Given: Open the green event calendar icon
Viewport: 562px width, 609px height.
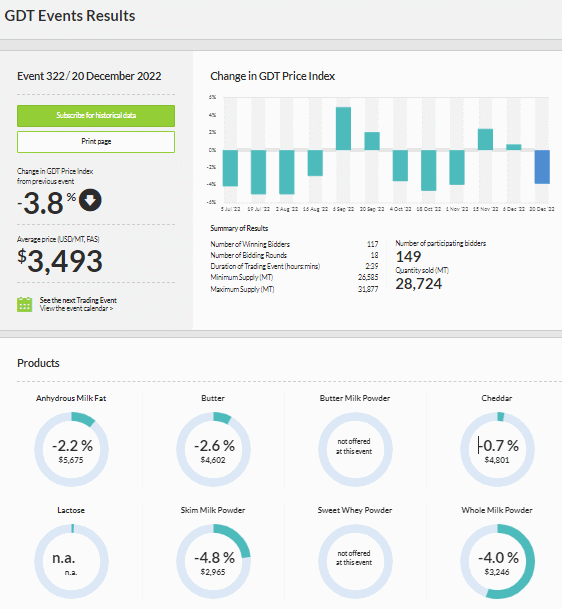Looking at the screenshot, I should point(24,304).
